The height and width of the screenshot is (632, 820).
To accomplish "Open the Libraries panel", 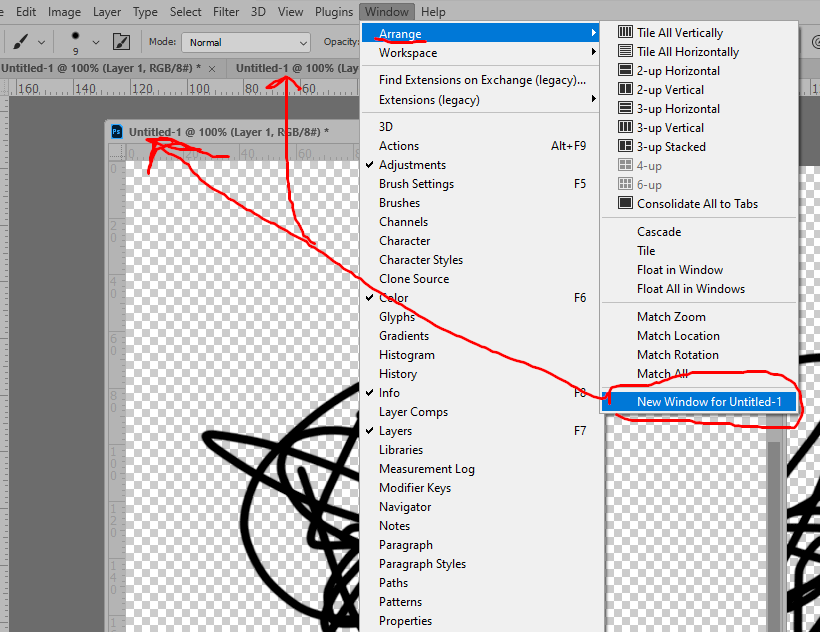I will coord(480,450).
